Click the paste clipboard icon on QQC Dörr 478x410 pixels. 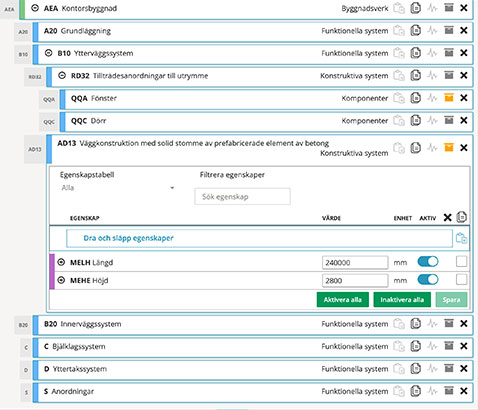point(399,120)
